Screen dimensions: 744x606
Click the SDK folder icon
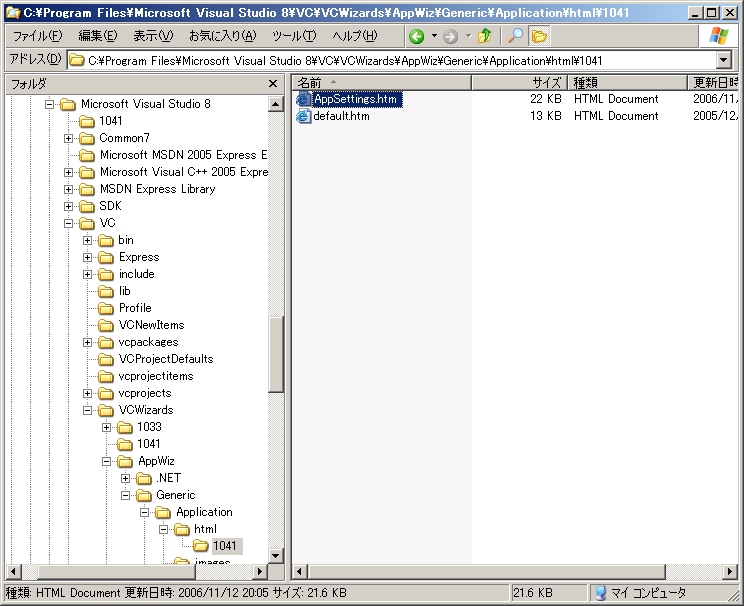87,206
